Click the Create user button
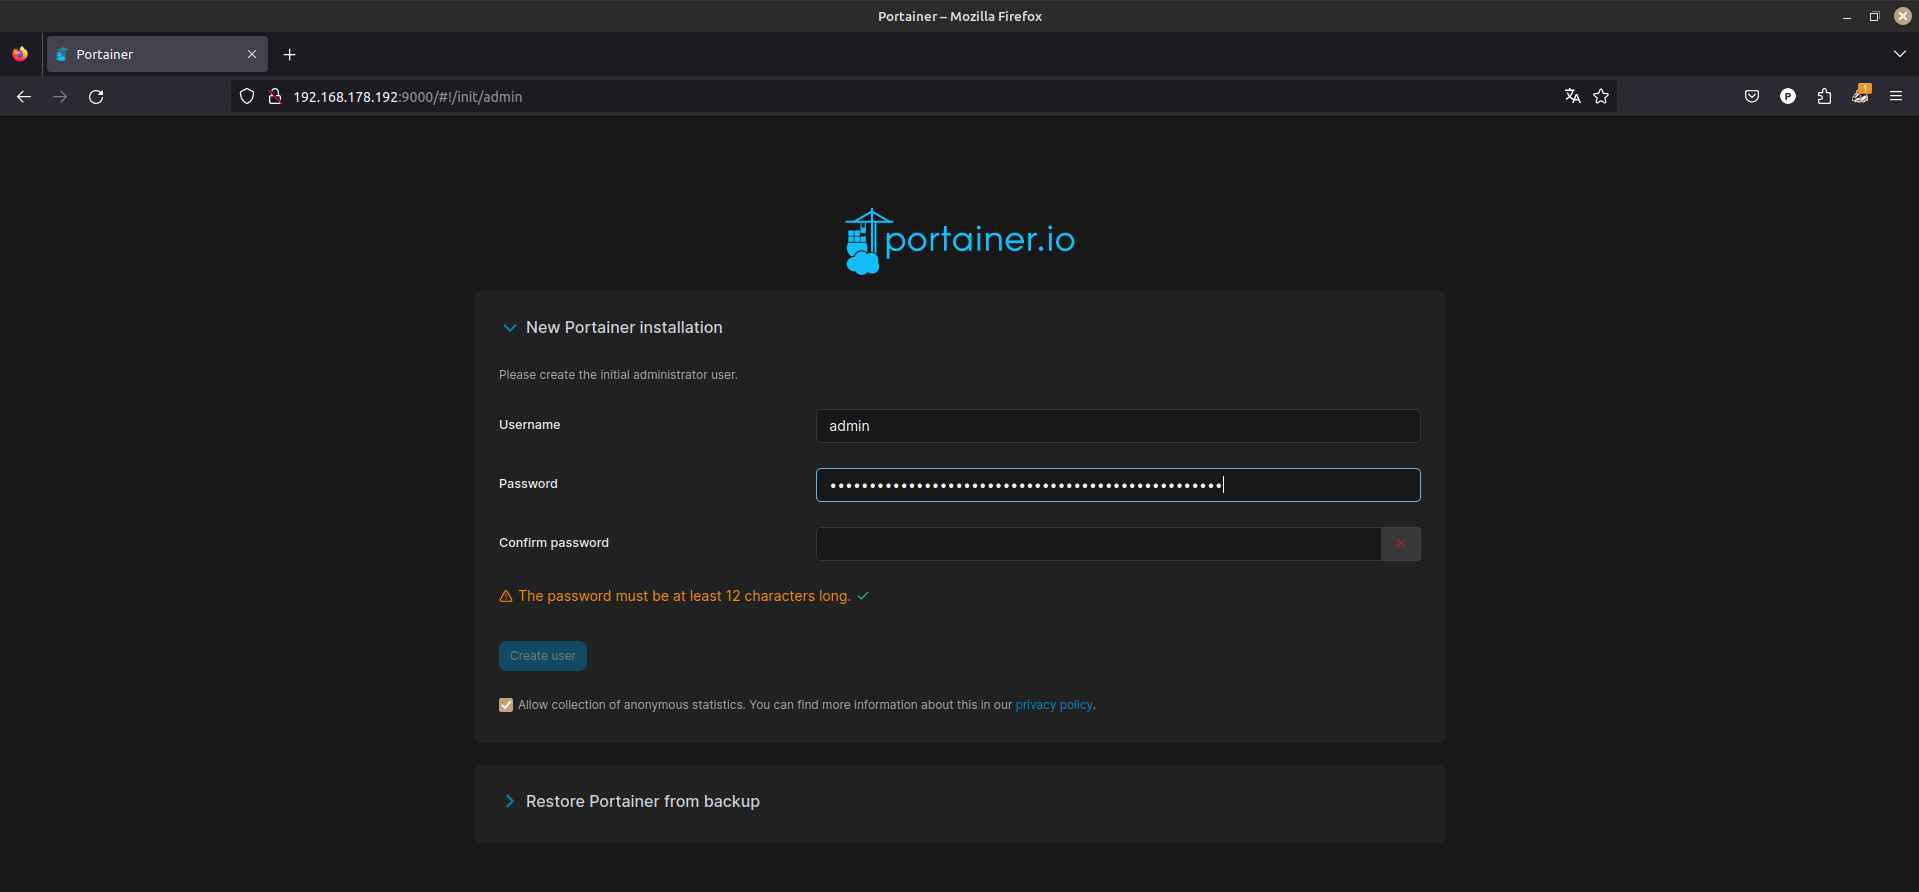This screenshot has height=892, width=1919. pos(542,656)
